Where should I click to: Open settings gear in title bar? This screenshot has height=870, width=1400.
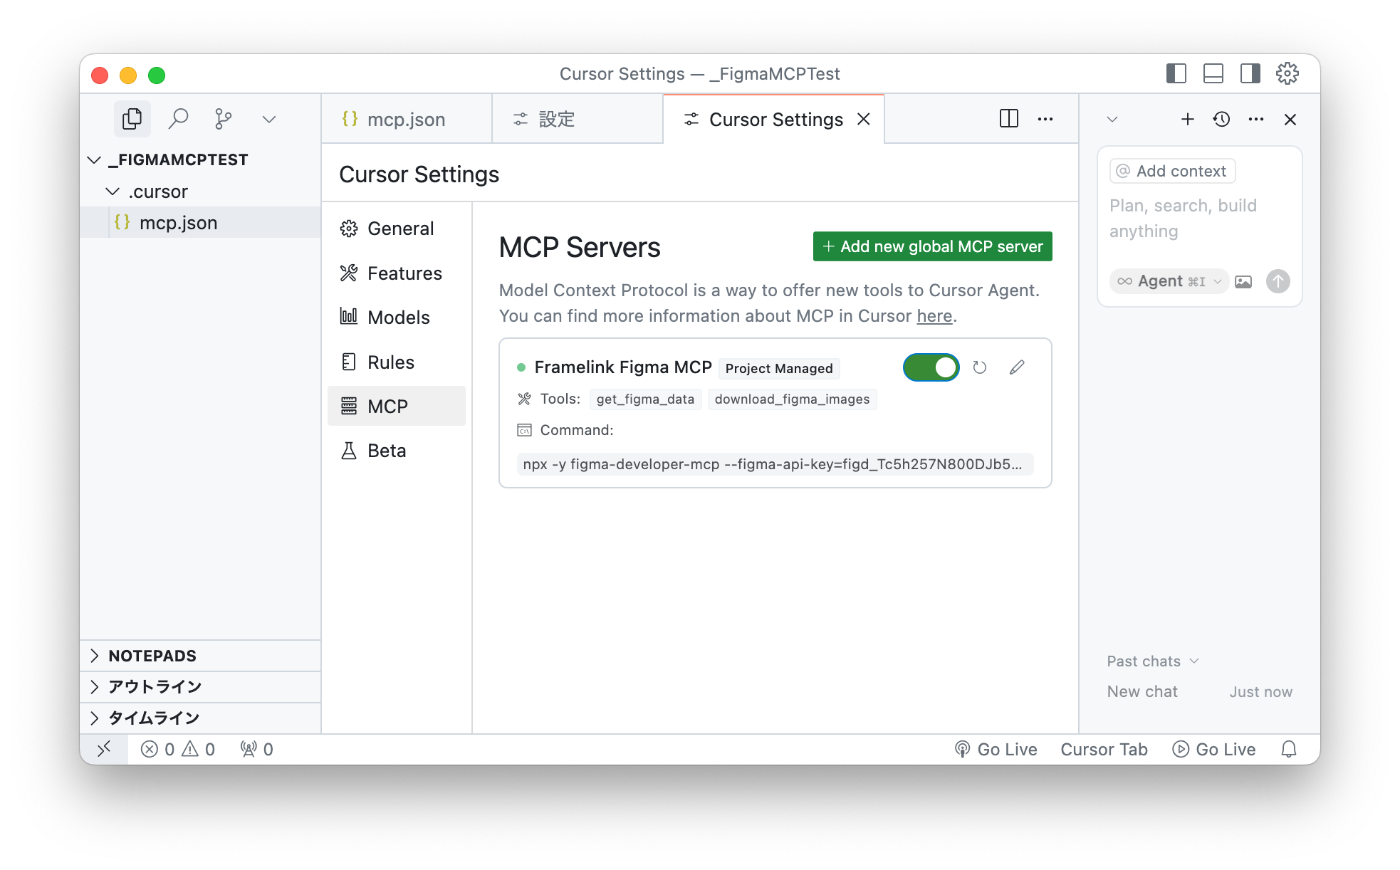point(1288,73)
